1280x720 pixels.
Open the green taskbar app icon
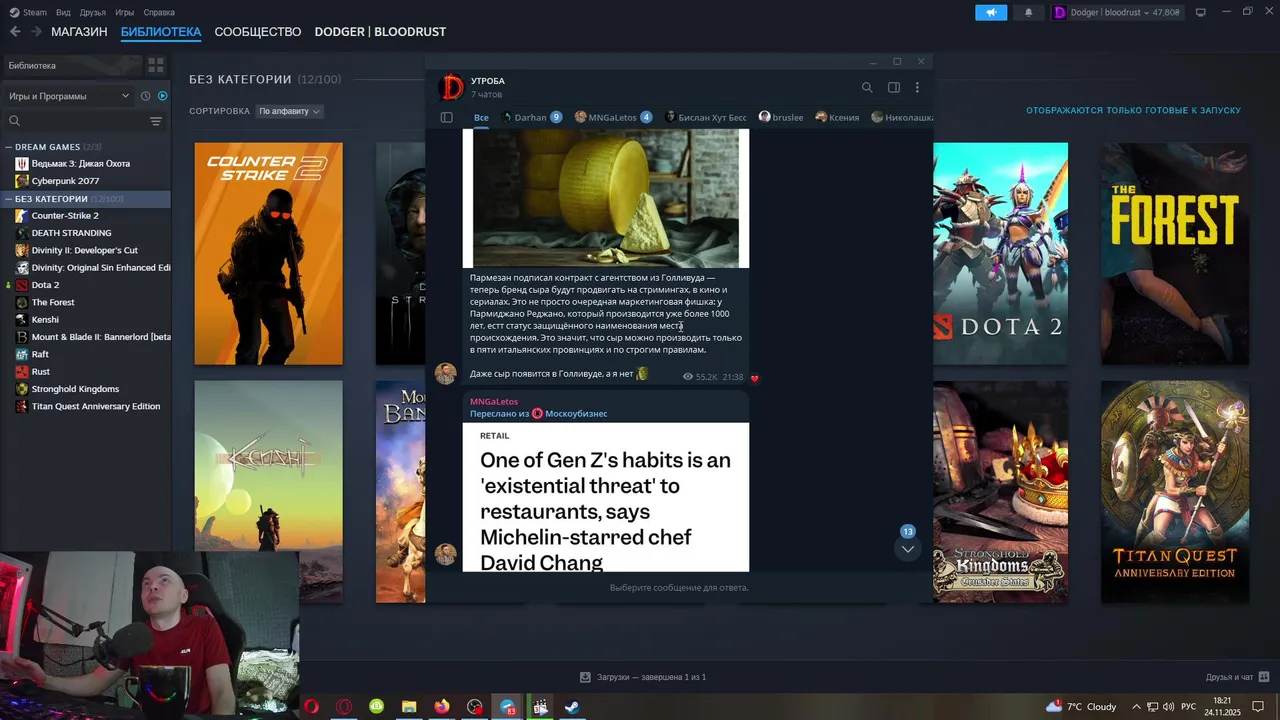point(377,707)
